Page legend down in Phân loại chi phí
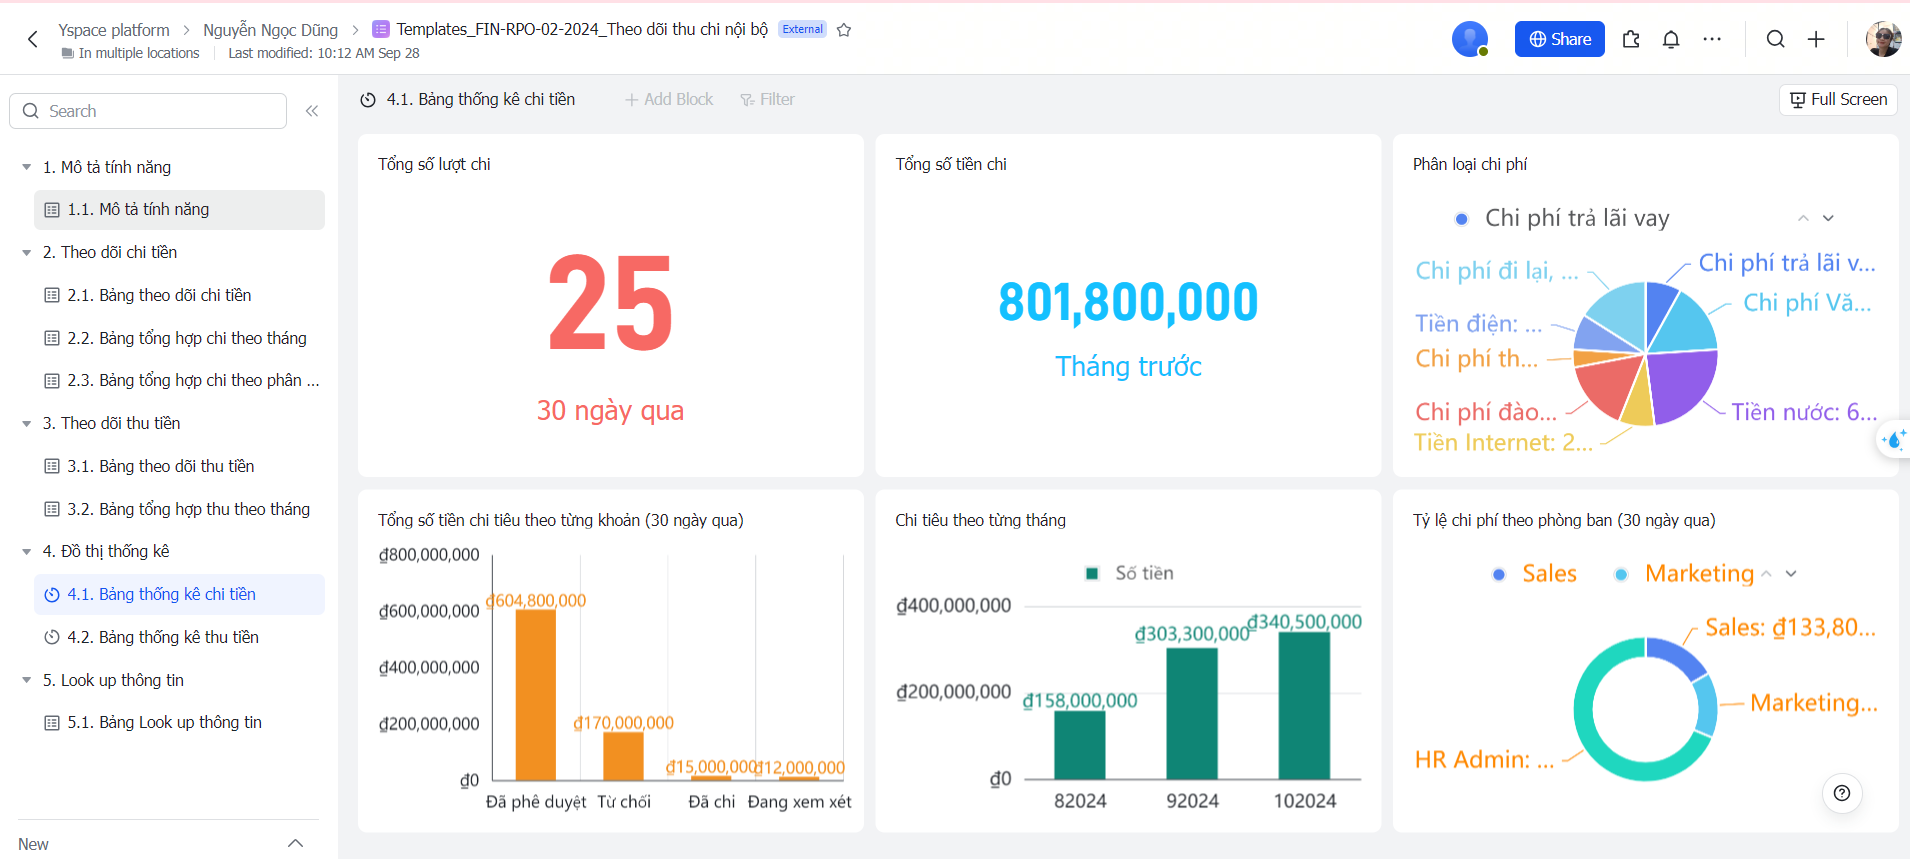The image size is (1910, 859). click(x=1828, y=218)
